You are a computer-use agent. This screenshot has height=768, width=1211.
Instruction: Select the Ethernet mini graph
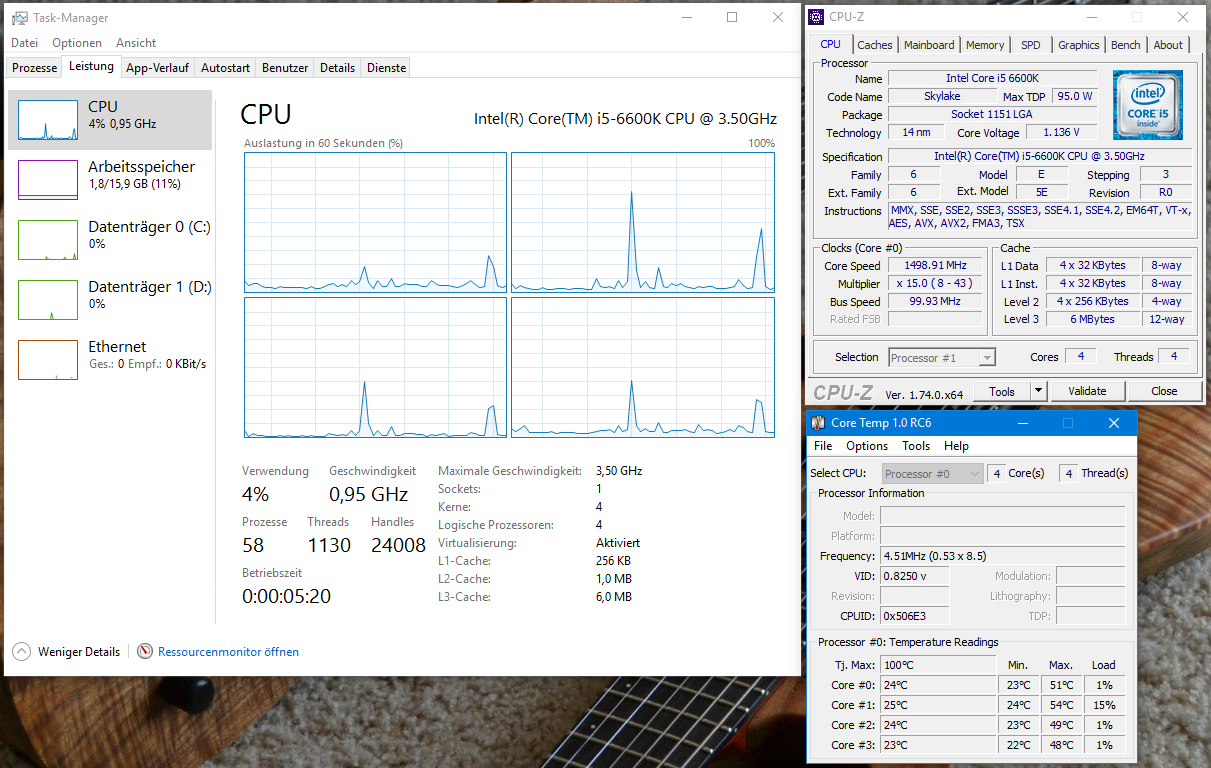[48, 360]
